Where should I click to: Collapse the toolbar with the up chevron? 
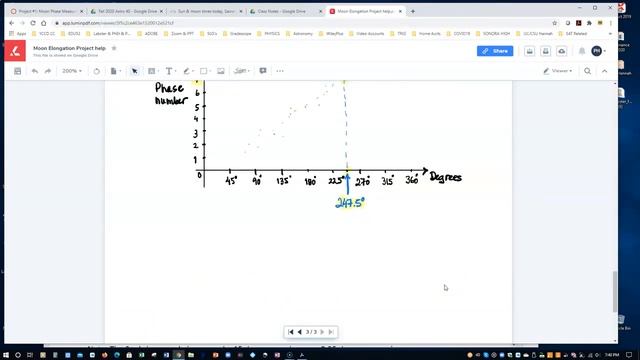click(x=604, y=71)
